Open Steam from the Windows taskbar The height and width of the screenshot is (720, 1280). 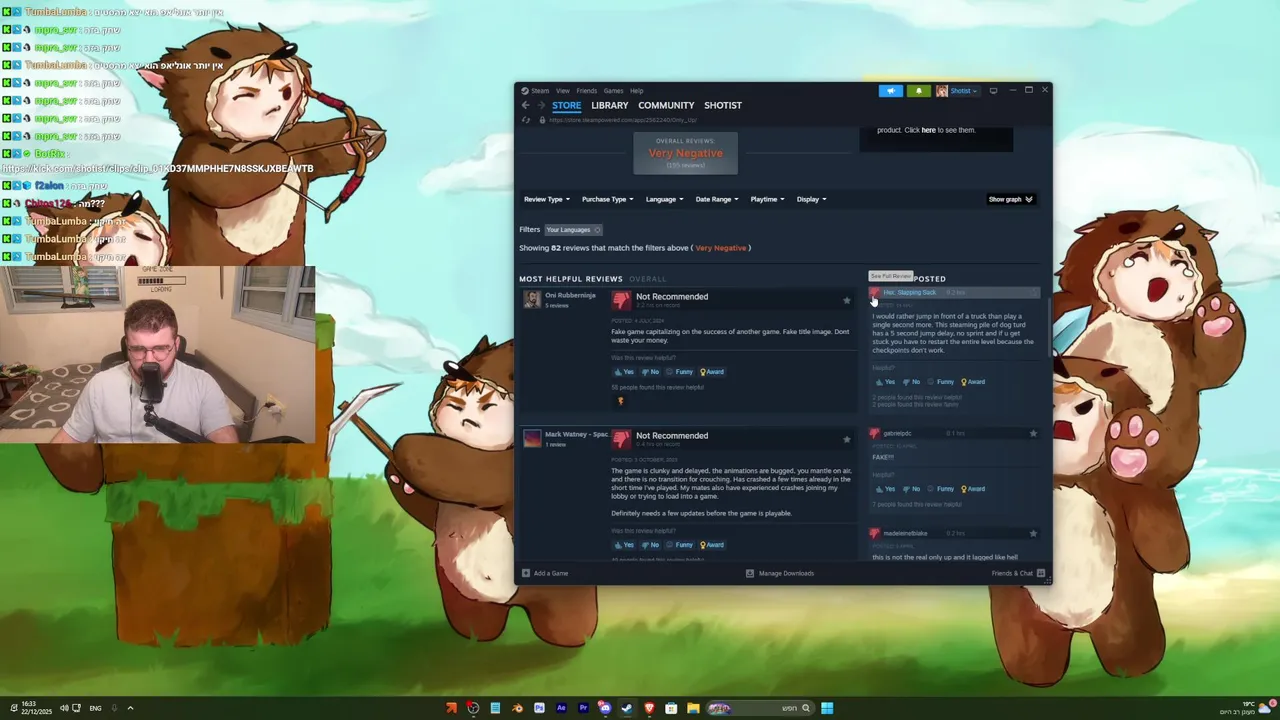[x=627, y=708]
